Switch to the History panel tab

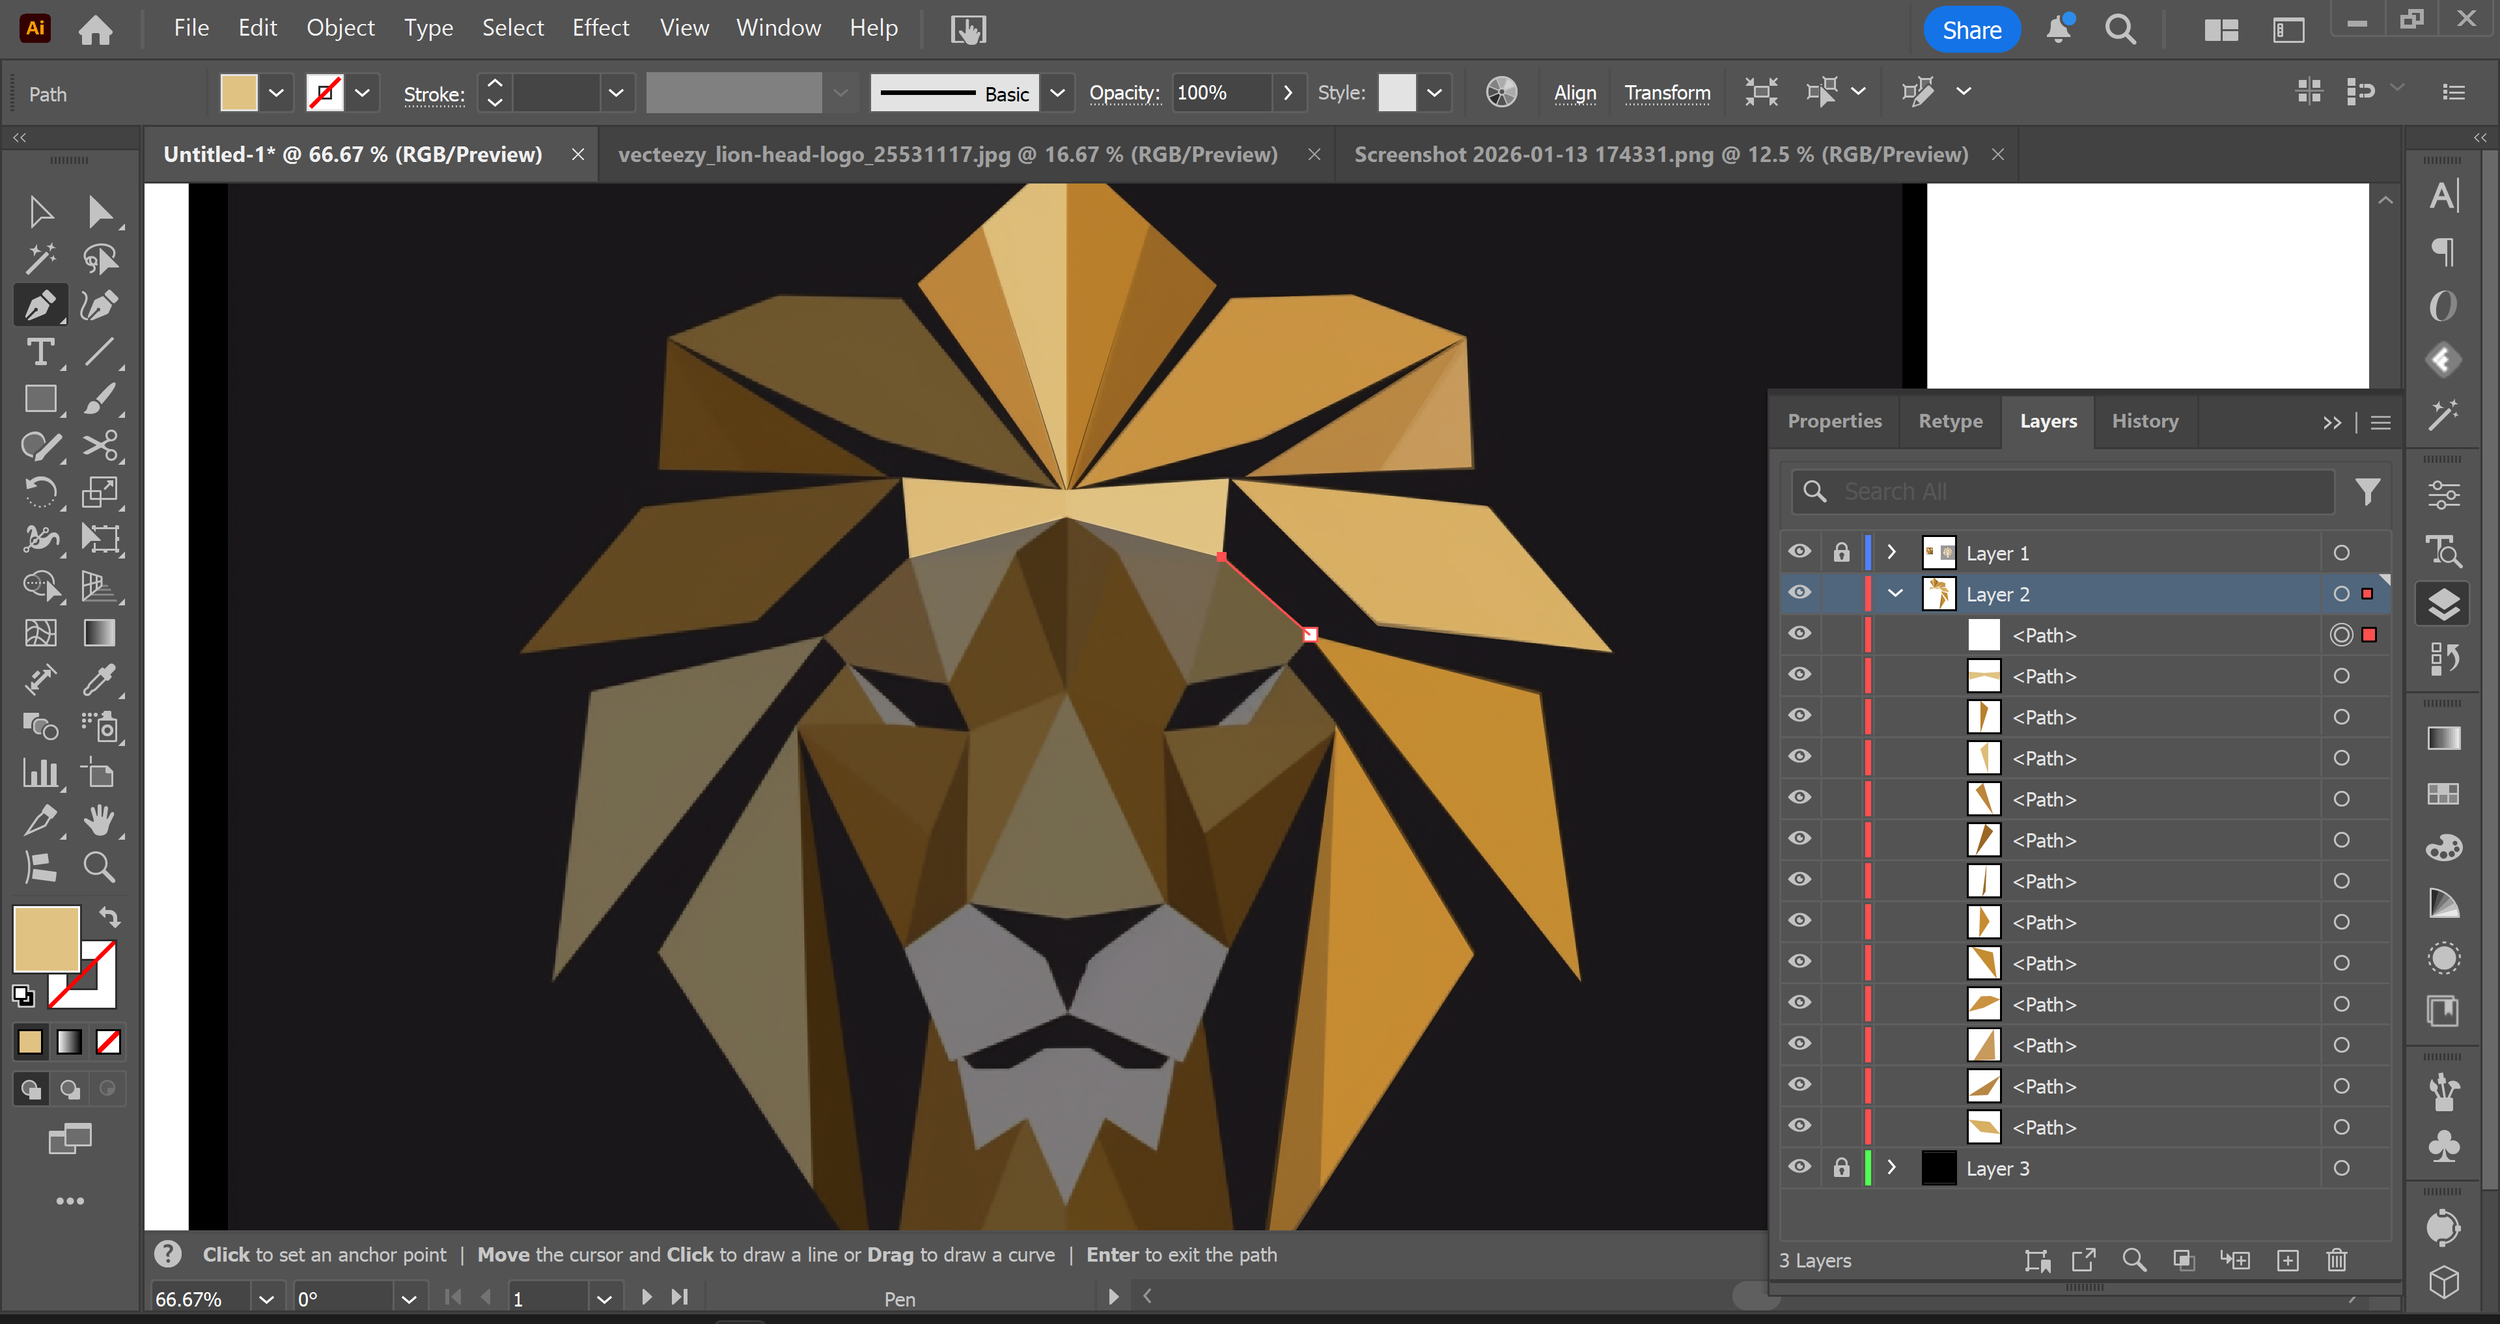point(2144,421)
